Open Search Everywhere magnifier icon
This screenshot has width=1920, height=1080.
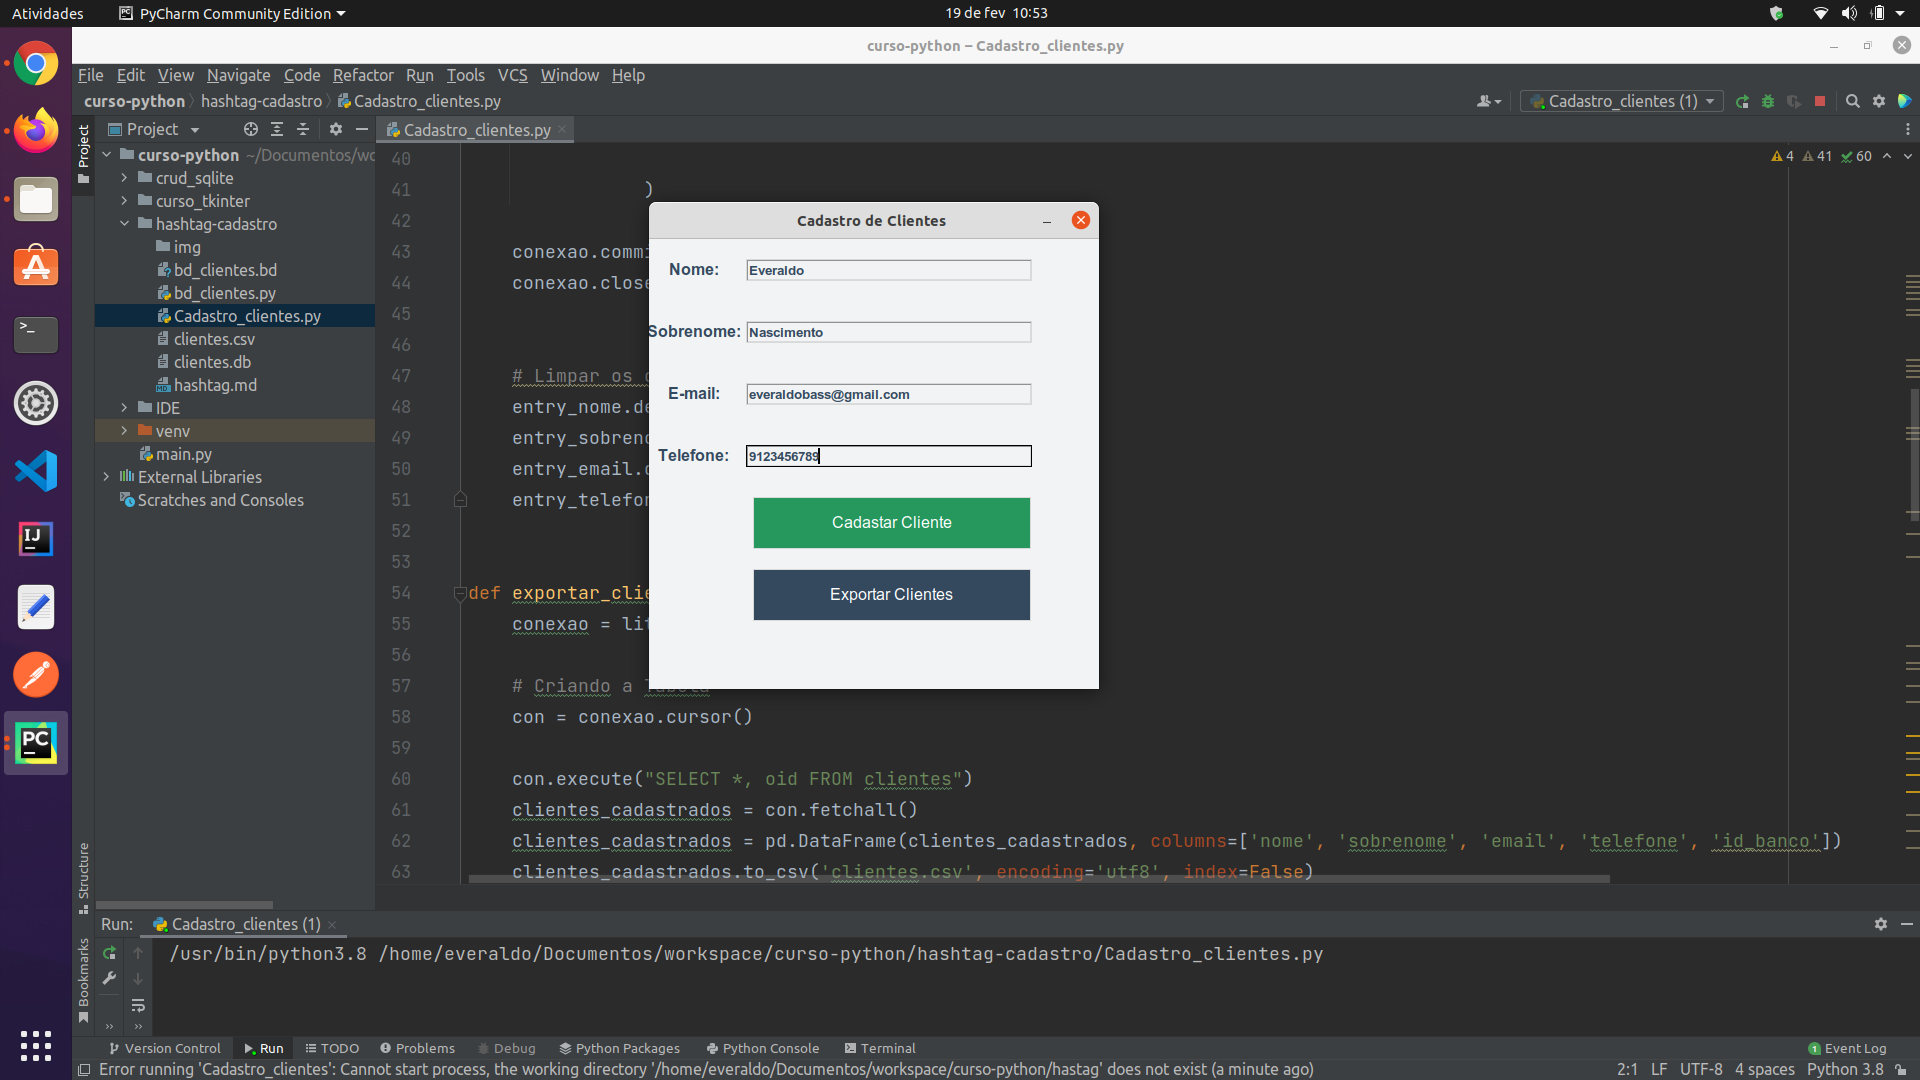pos(1852,101)
